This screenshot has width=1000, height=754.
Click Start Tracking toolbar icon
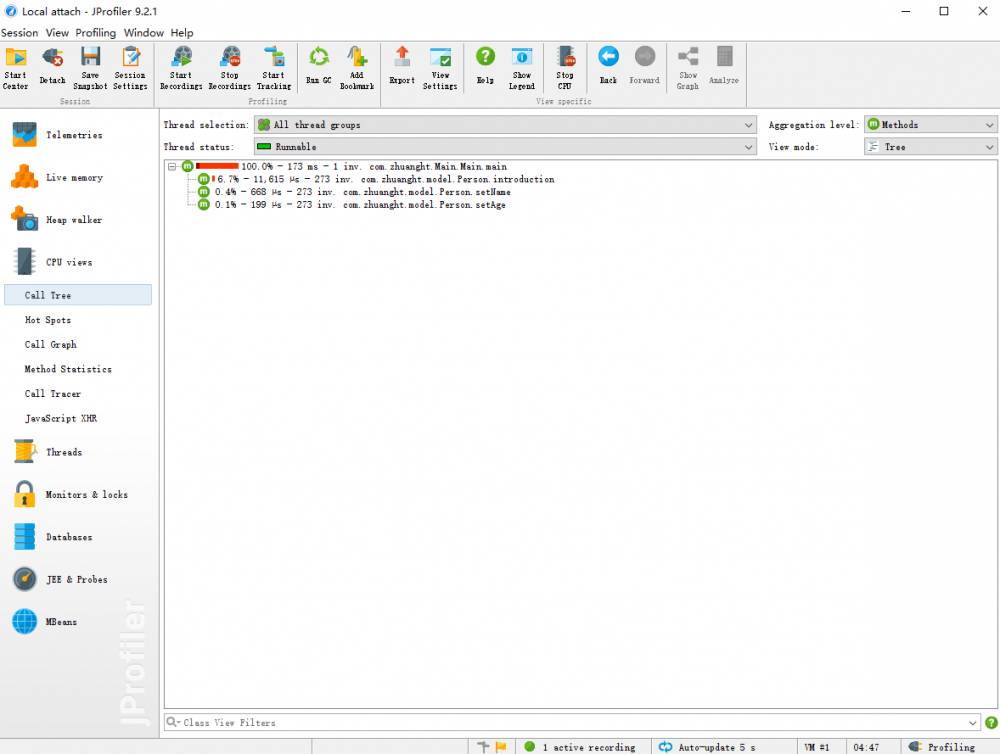[x=274, y=68]
